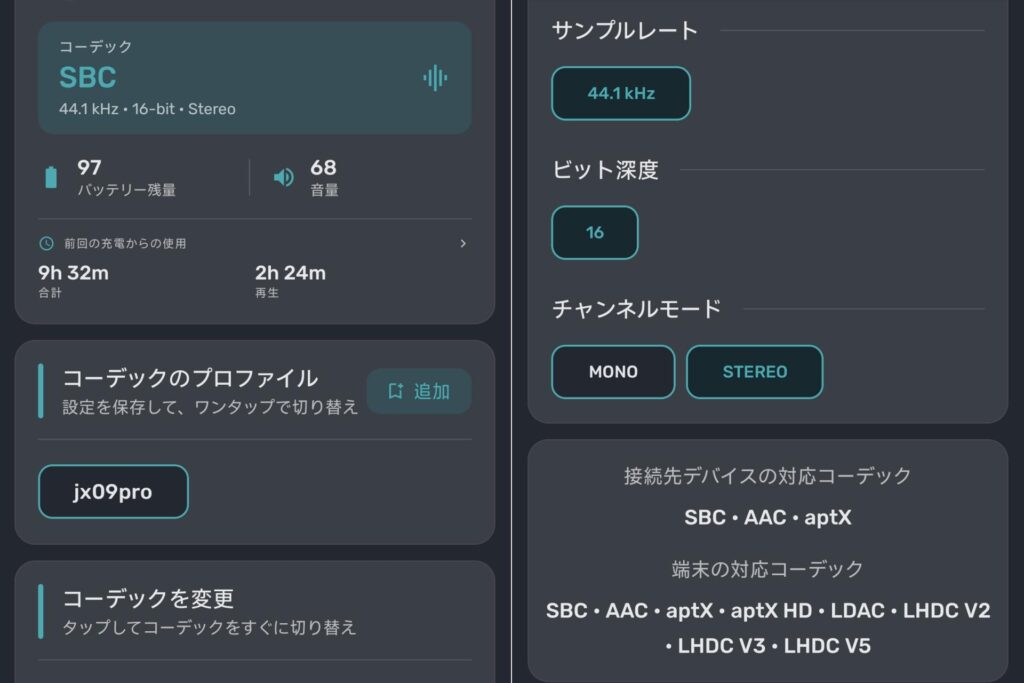
Task: Tap the 接続先デバイスの対応コーデック label
Action: click(x=767, y=476)
